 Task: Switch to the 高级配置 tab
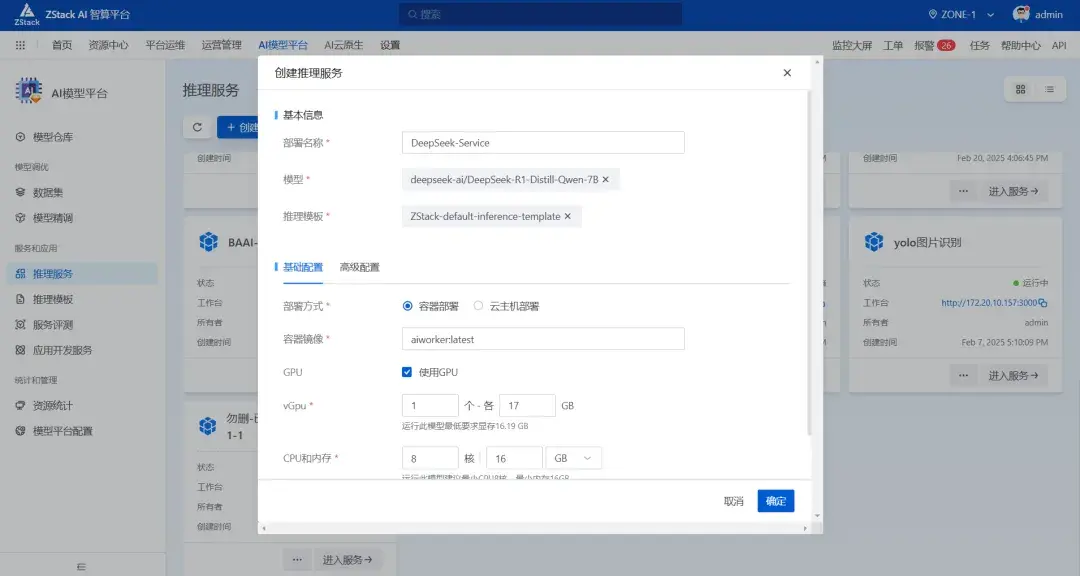[359, 267]
